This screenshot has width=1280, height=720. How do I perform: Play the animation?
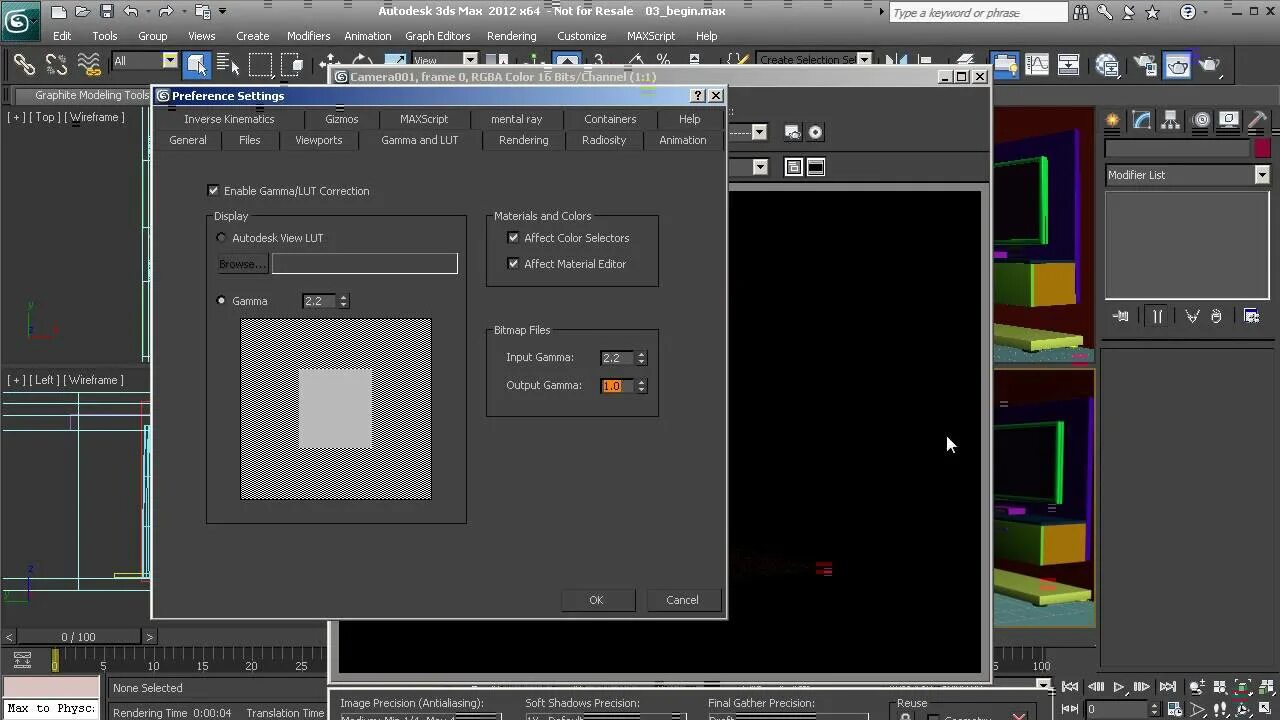click(x=1119, y=687)
